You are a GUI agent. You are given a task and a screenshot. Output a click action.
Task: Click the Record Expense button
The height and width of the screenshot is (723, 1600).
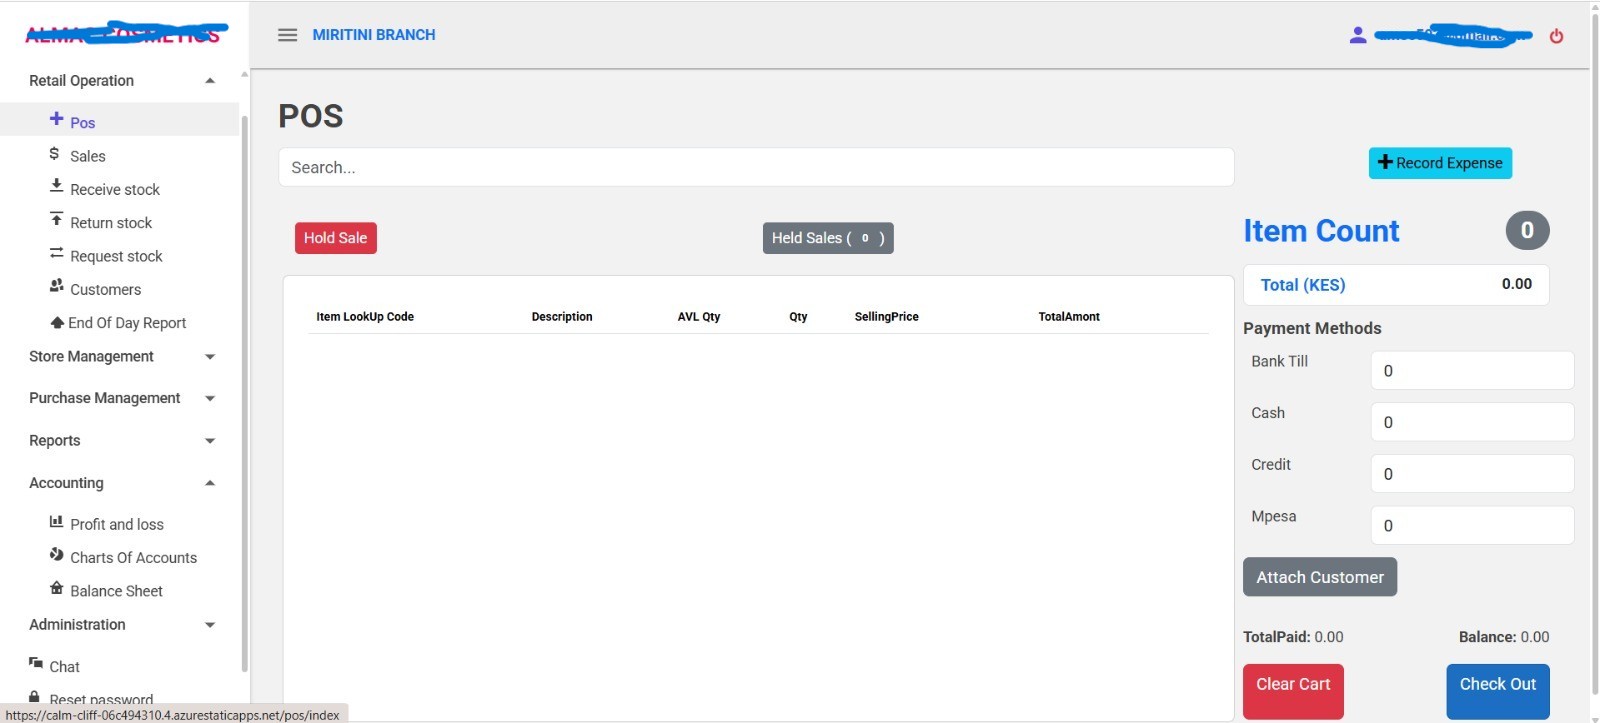[1440, 163]
